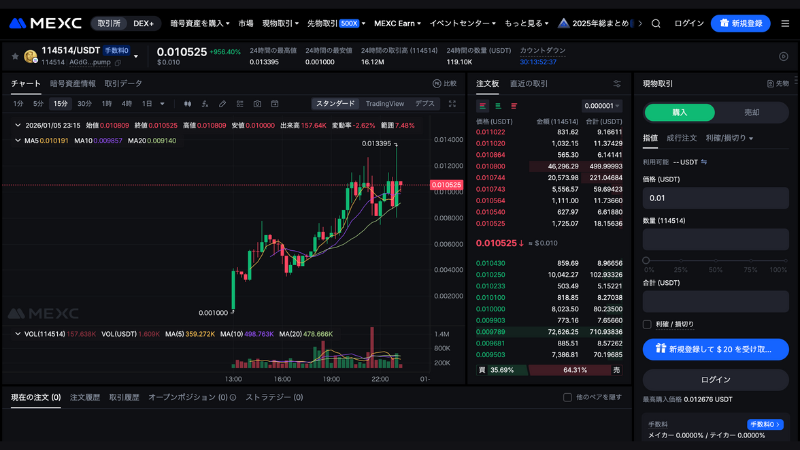The image size is (800, 450).
Task: Switch to 購入 buy mode
Action: [x=680, y=113]
